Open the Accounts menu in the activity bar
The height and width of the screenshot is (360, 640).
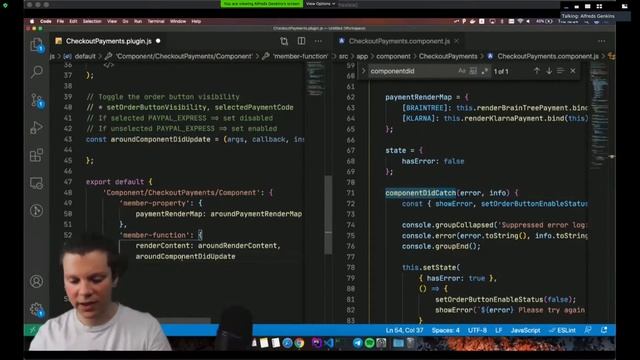tap(36, 281)
